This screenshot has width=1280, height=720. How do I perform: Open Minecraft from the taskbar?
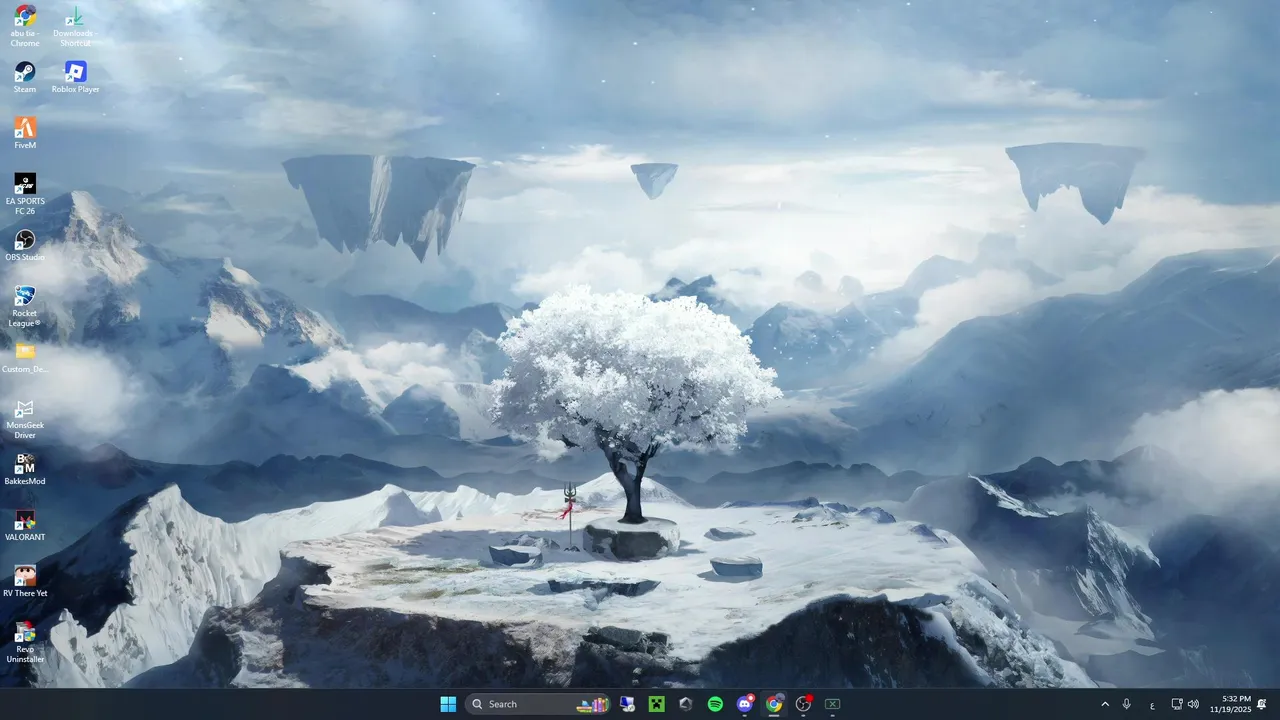656,704
